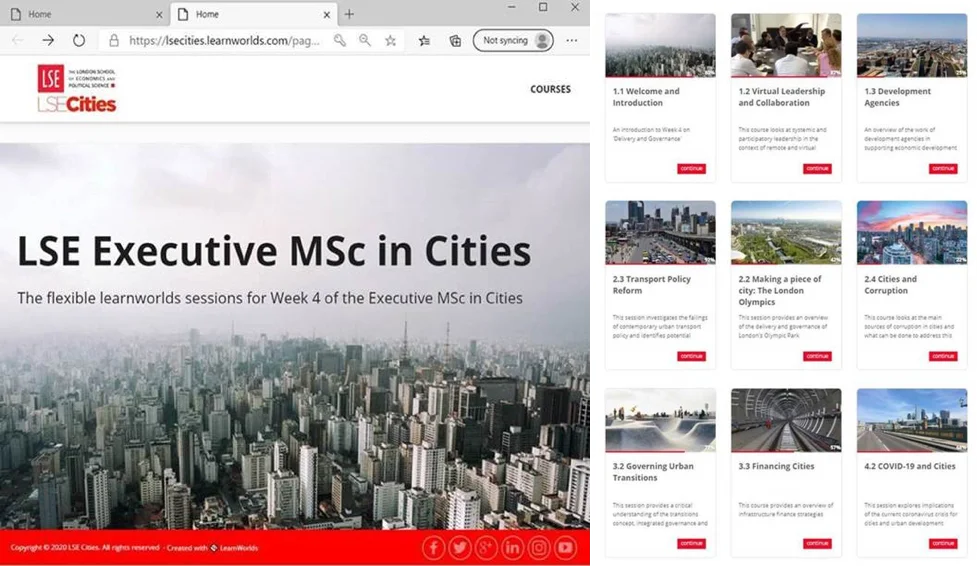Add page to favorites with star icon
The image size is (977, 566).
391,41
